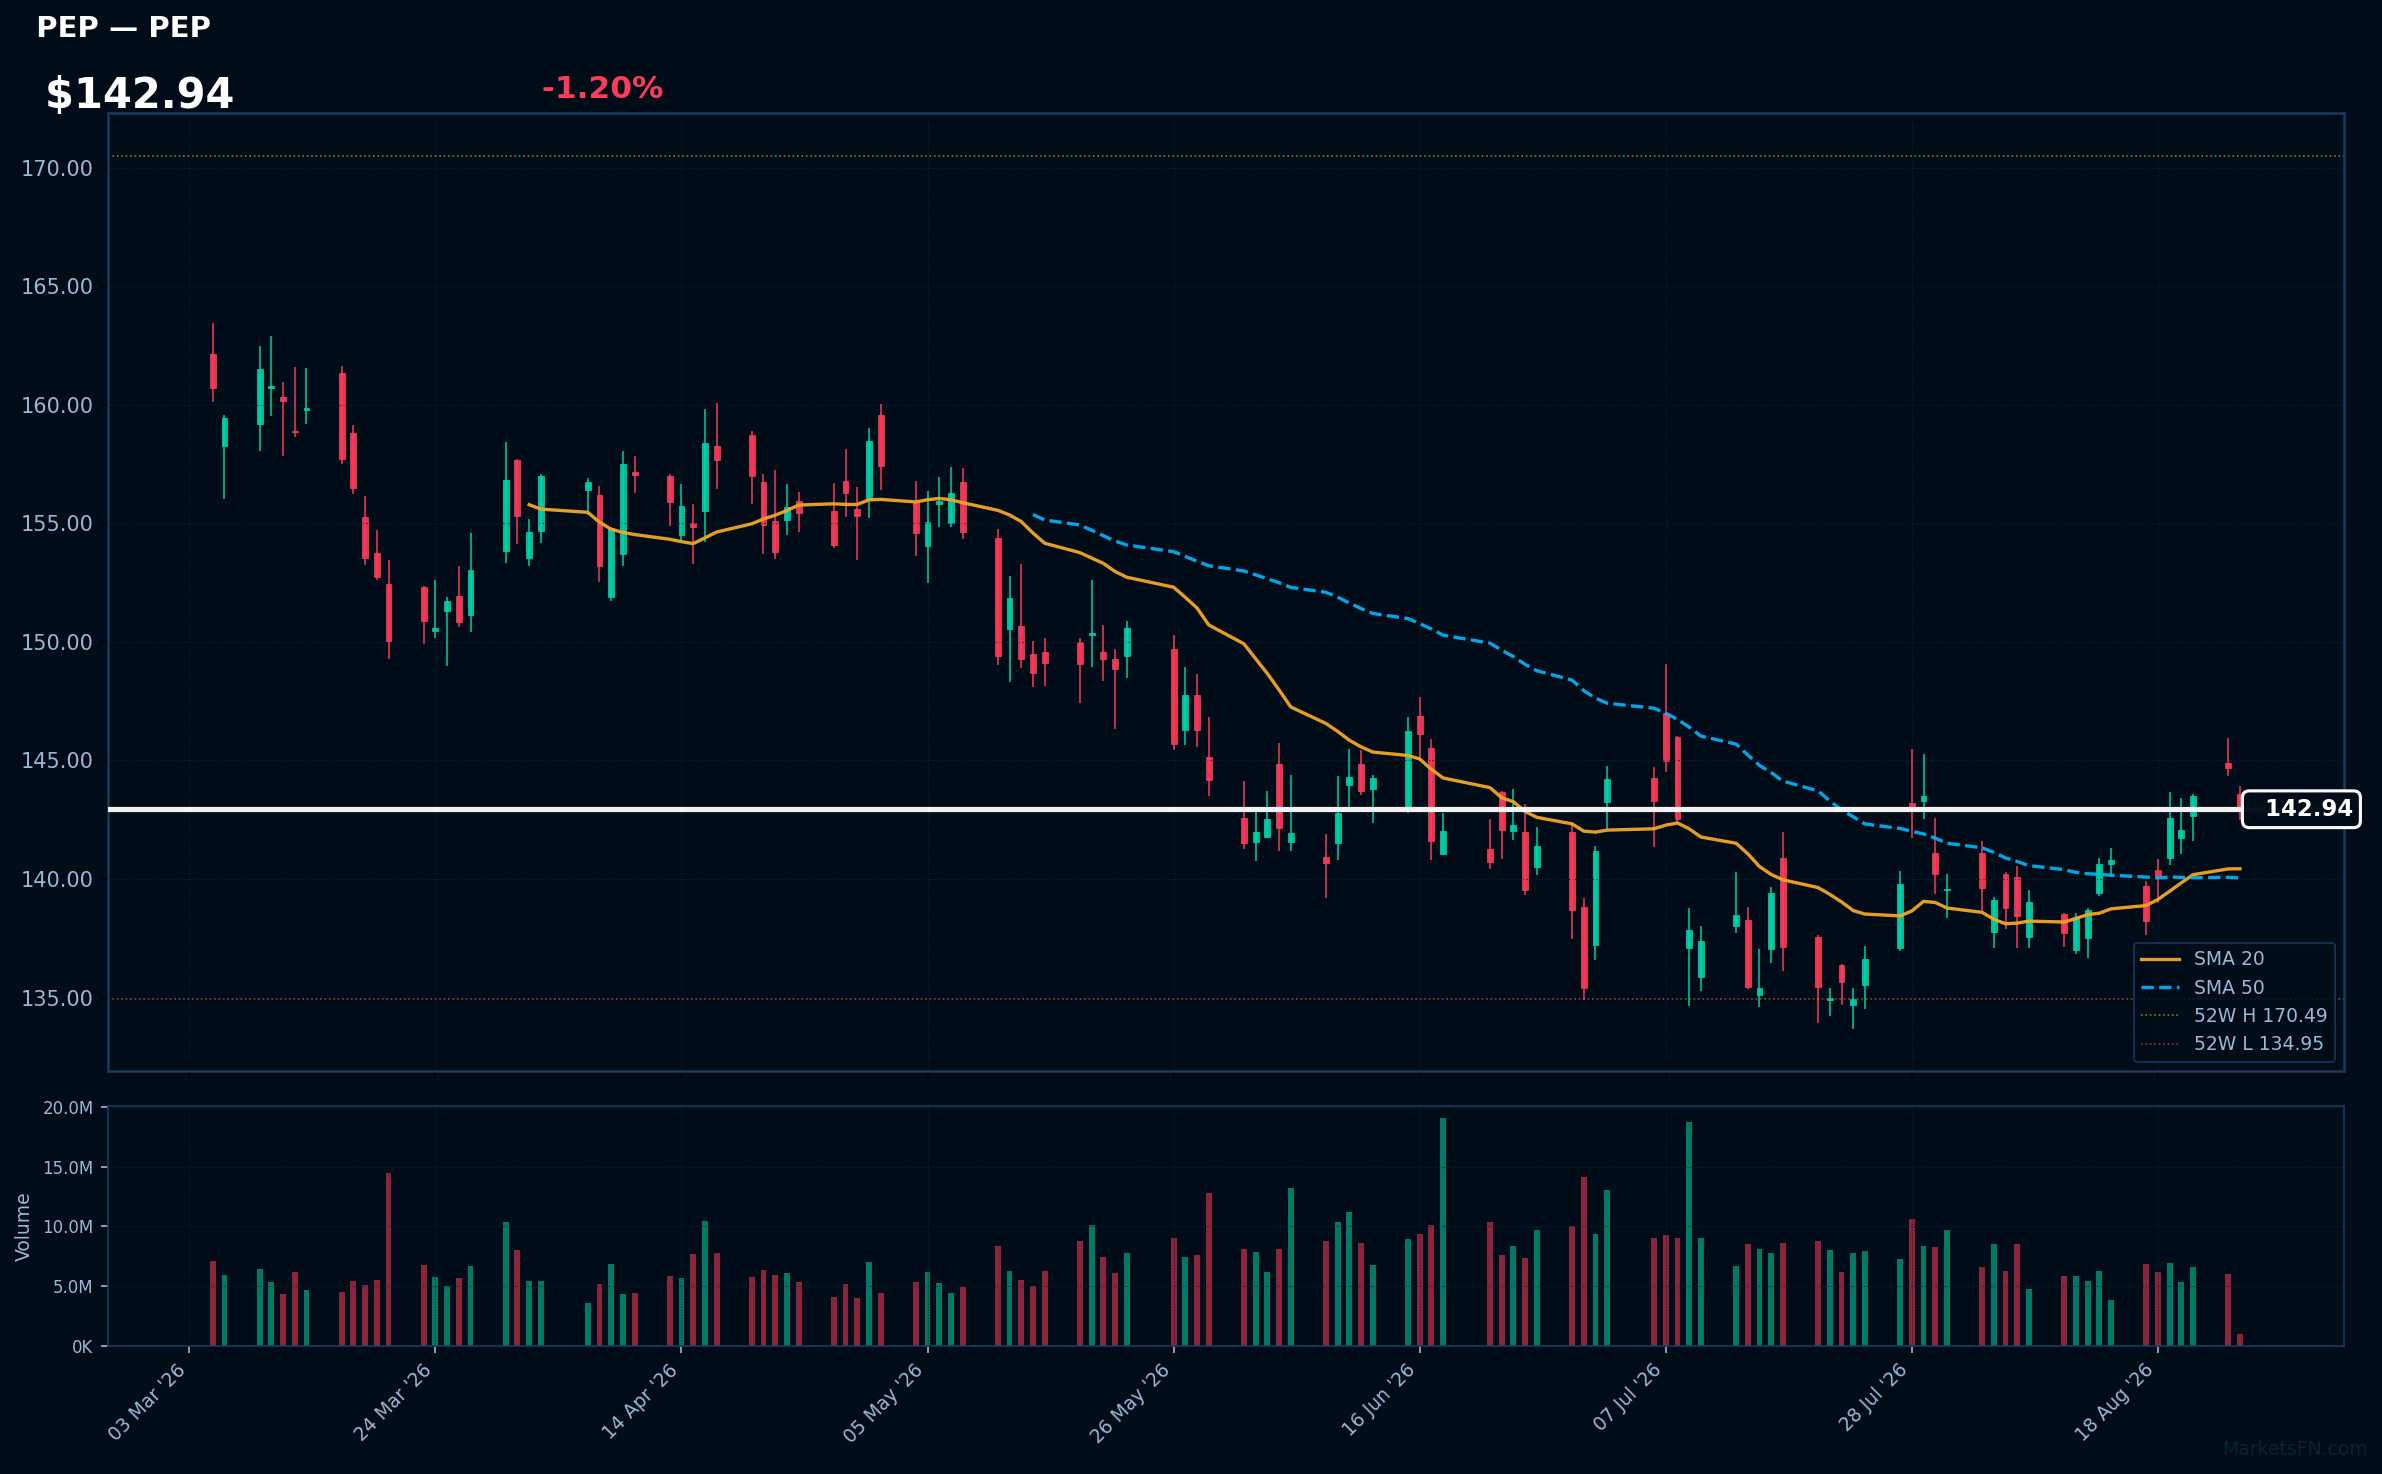Click the "5.0M" volume axis label

[x=72, y=1287]
